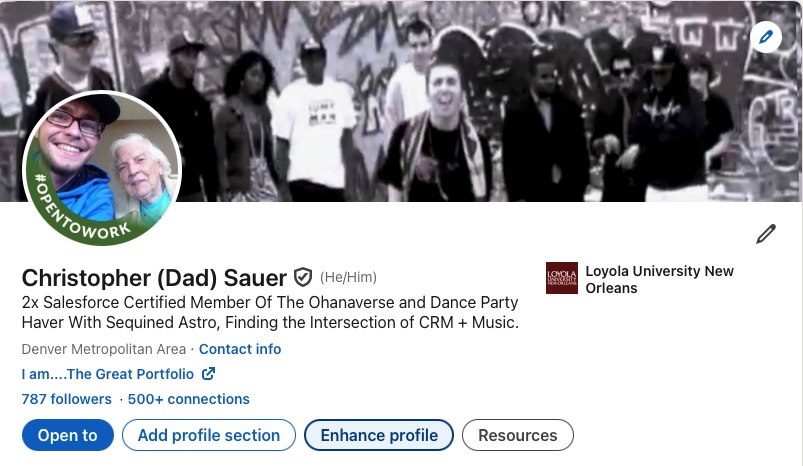Open the profile photo with OpenToWork frame
Screen dimensions: 803x466
coord(102,168)
